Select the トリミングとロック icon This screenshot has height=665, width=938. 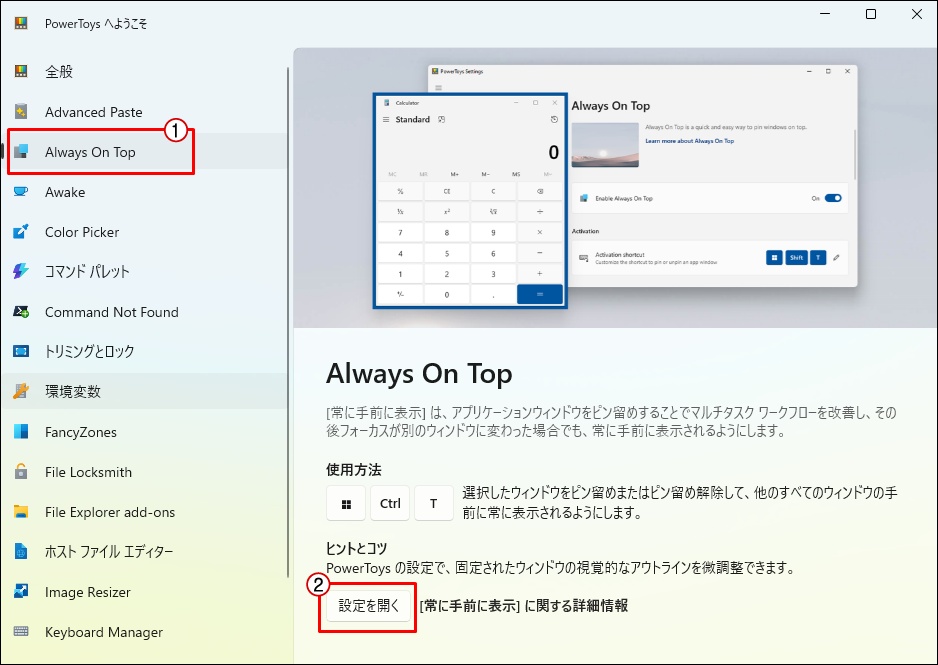[22, 351]
